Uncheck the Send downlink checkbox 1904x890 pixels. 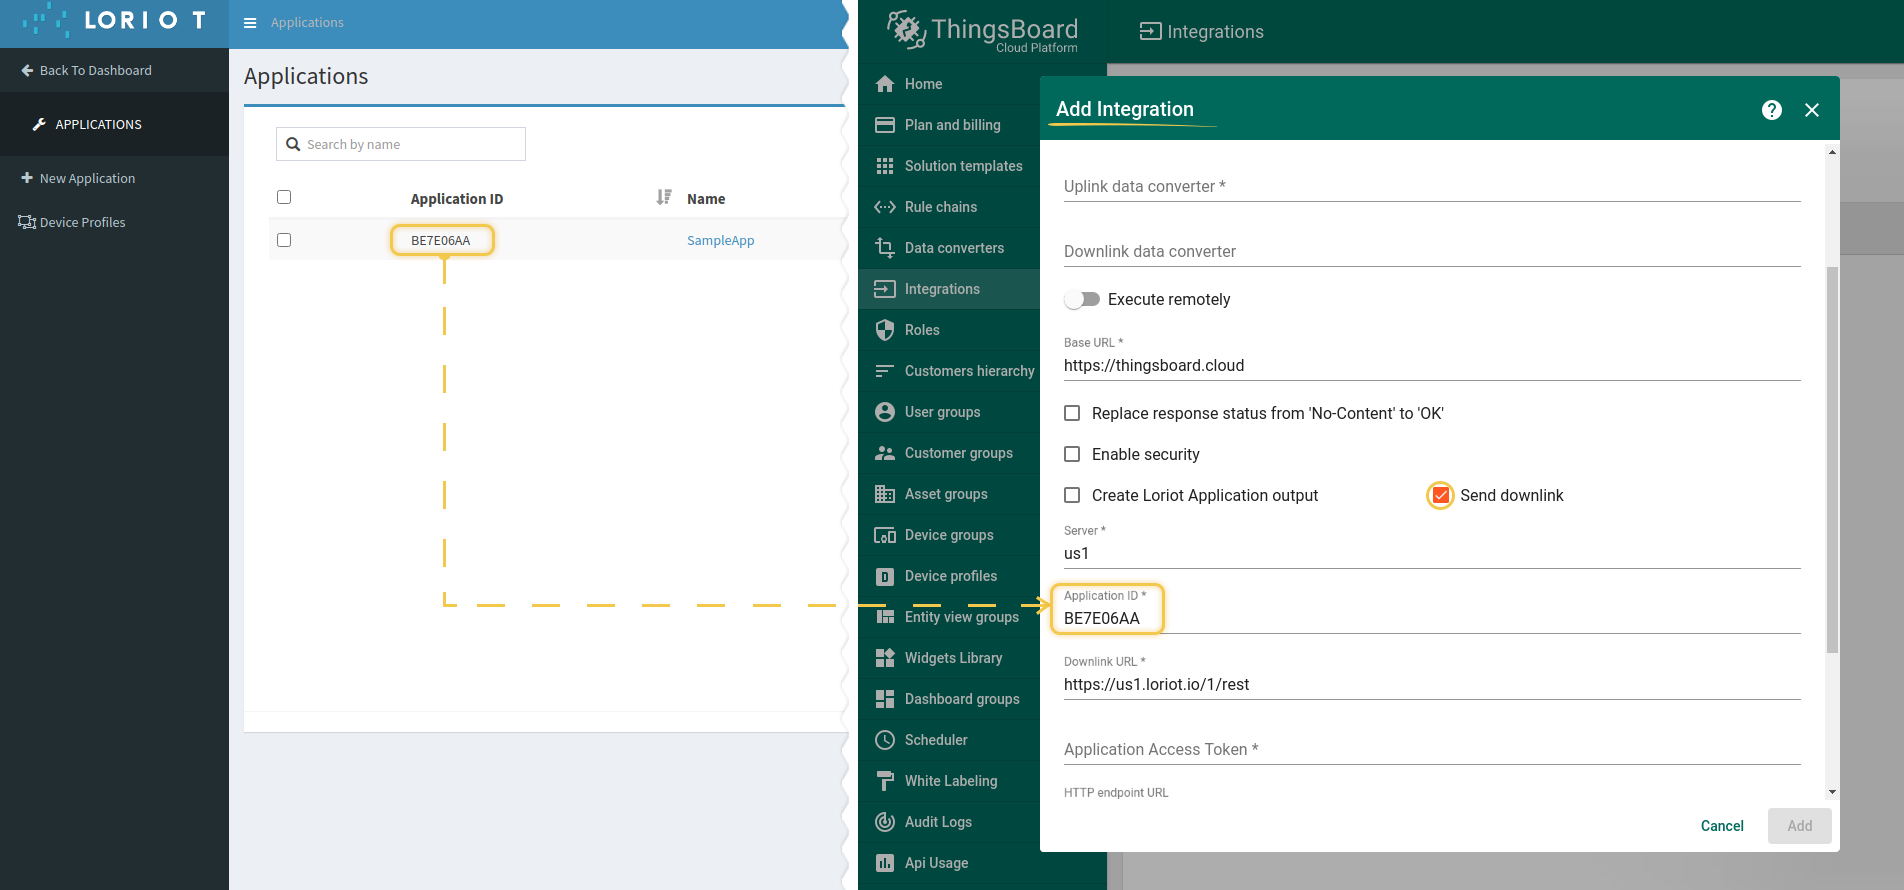pos(1440,495)
